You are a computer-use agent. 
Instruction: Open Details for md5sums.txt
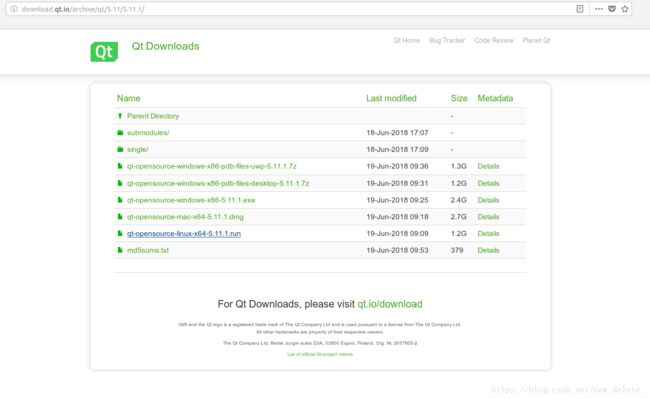(x=488, y=250)
